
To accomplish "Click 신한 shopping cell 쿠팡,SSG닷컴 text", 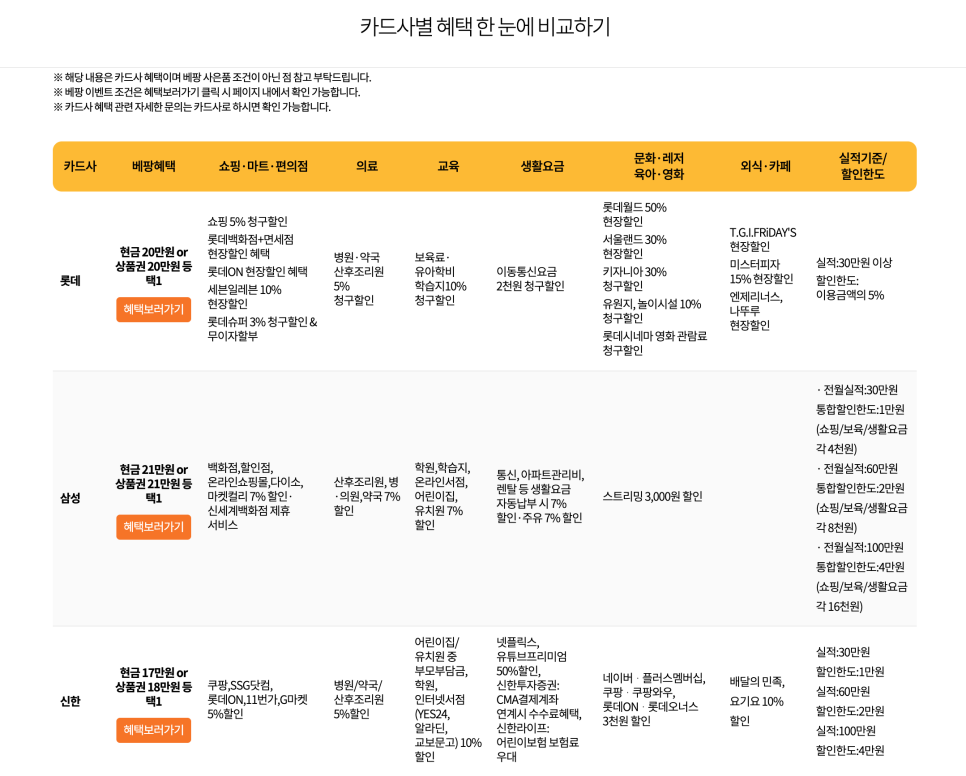I will click(x=258, y=700).
